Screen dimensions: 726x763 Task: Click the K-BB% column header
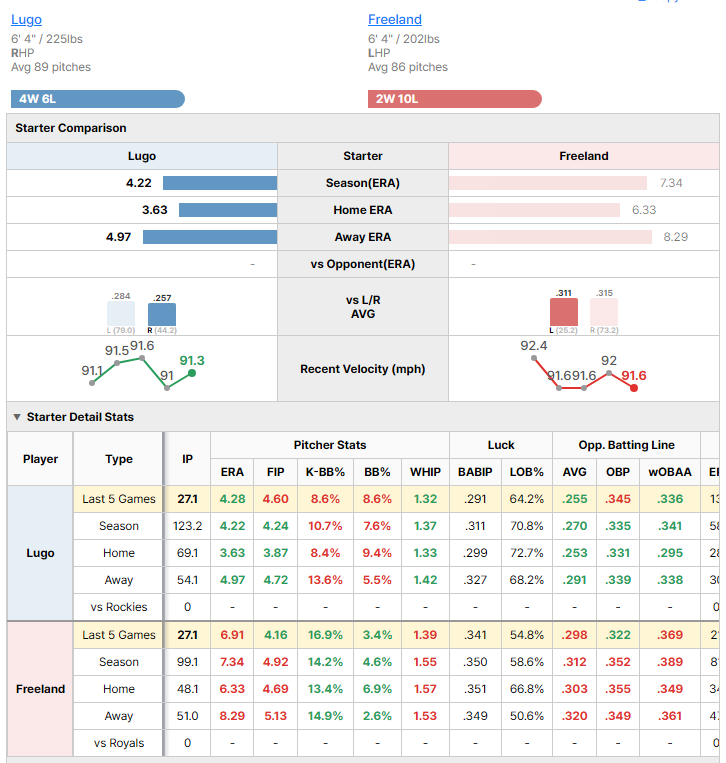click(x=325, y=472)
